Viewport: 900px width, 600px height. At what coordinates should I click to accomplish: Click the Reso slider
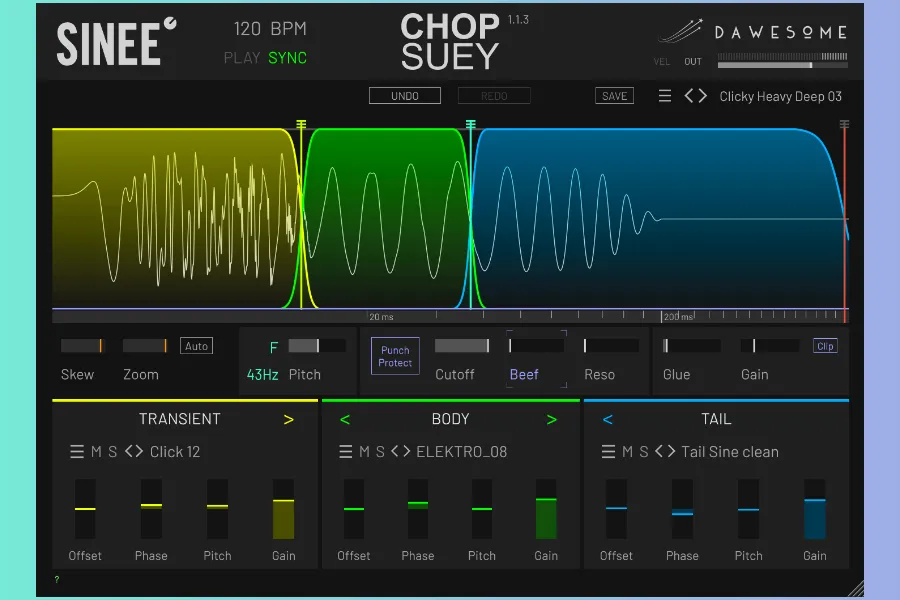[611, 346]
